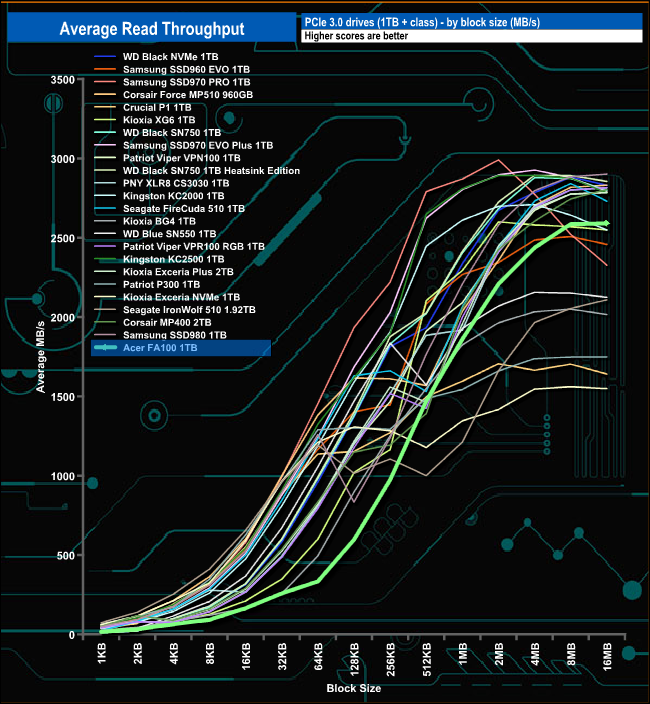Select Kingston KC2000 1TB legend label
The height and width of the screenshot is (704, 650).
tap(174, 196)
